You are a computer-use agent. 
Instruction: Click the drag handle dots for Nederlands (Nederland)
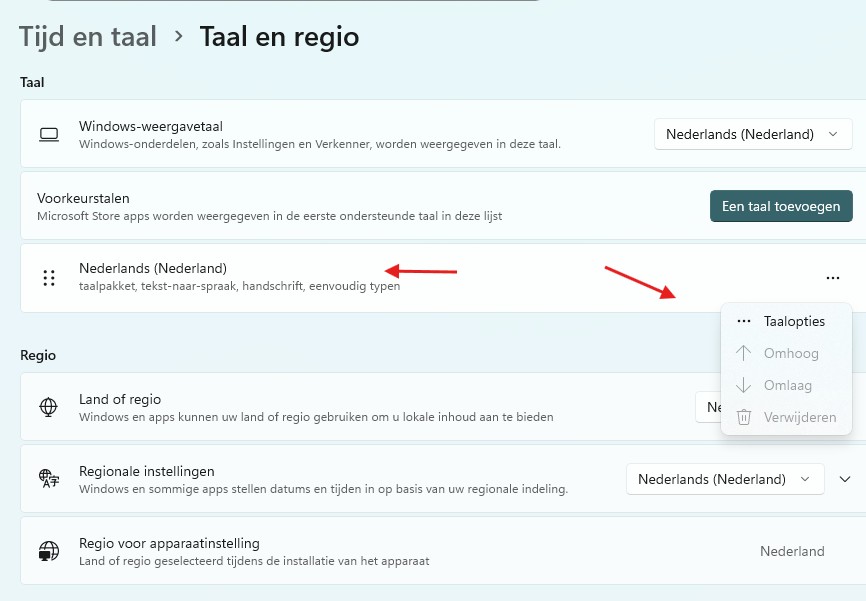(x=49, y=278)
